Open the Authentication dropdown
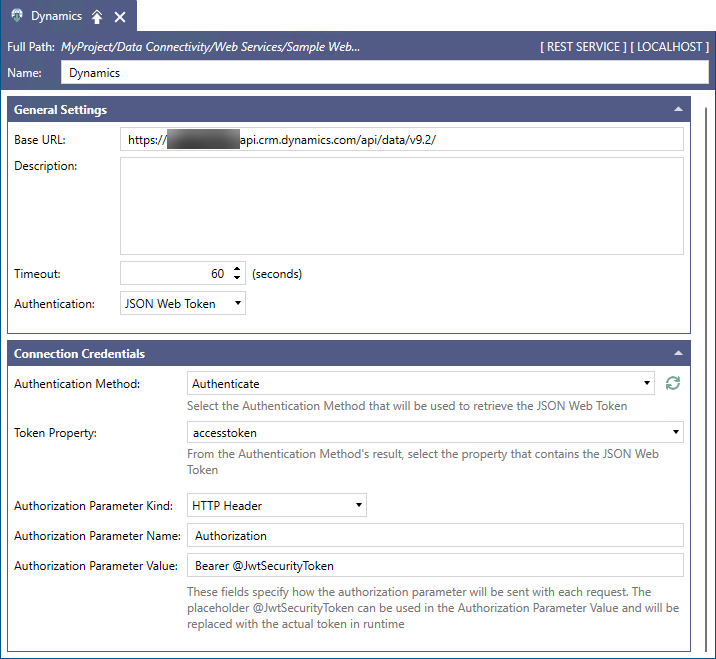Viewport: 716px width, 659px height. [183, 303]
